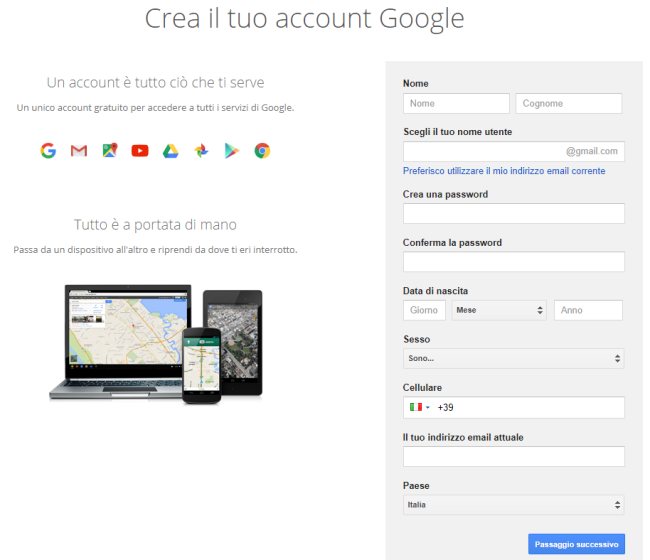
Task: Click the Gmail envelope icon
Action: click(79, 151)
